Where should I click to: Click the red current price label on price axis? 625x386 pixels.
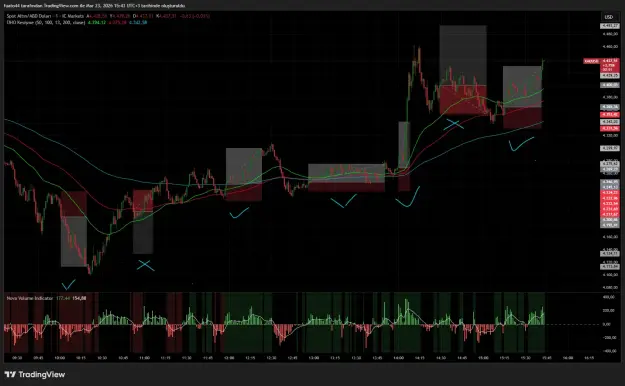(610, 65)
